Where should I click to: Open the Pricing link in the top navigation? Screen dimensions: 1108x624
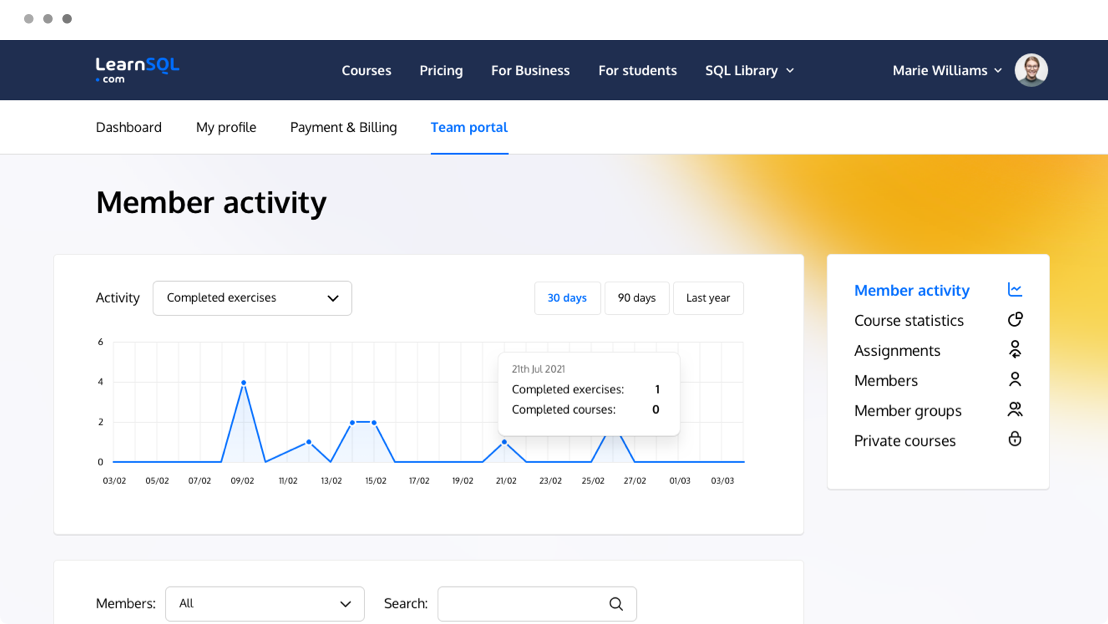[x=441, y=70]
